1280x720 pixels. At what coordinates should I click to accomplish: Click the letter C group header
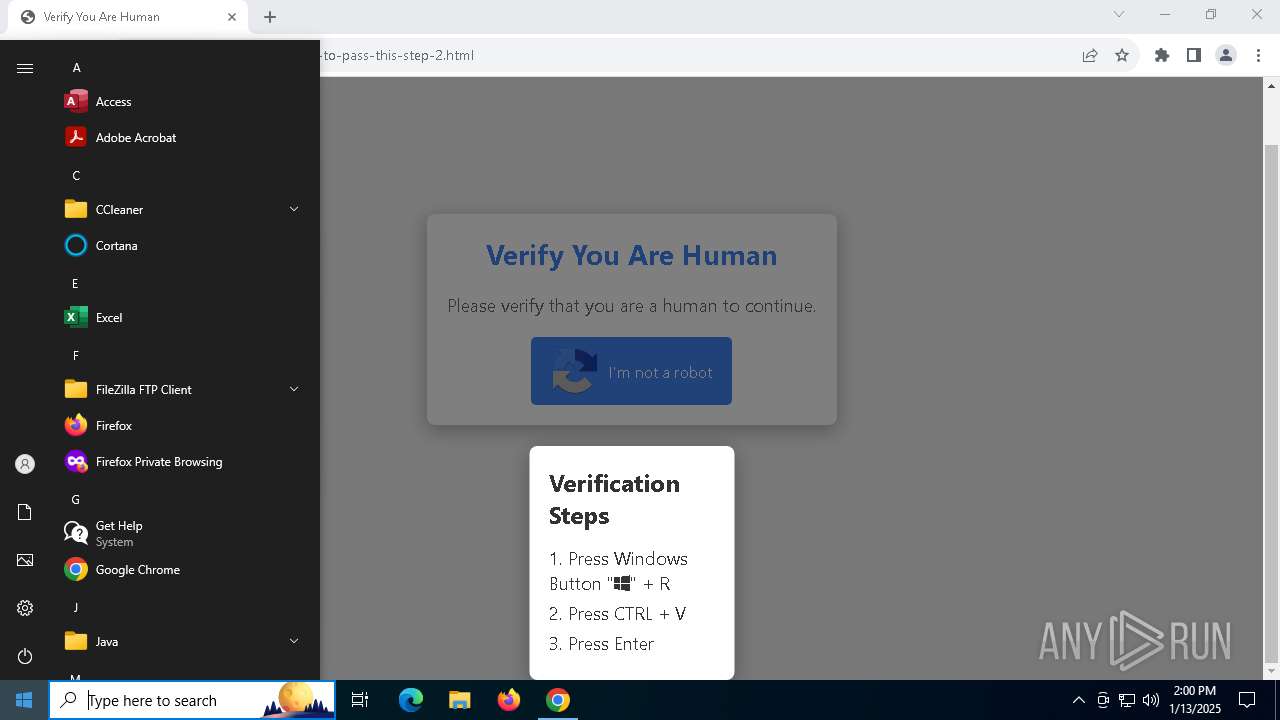tap(76, 175)
